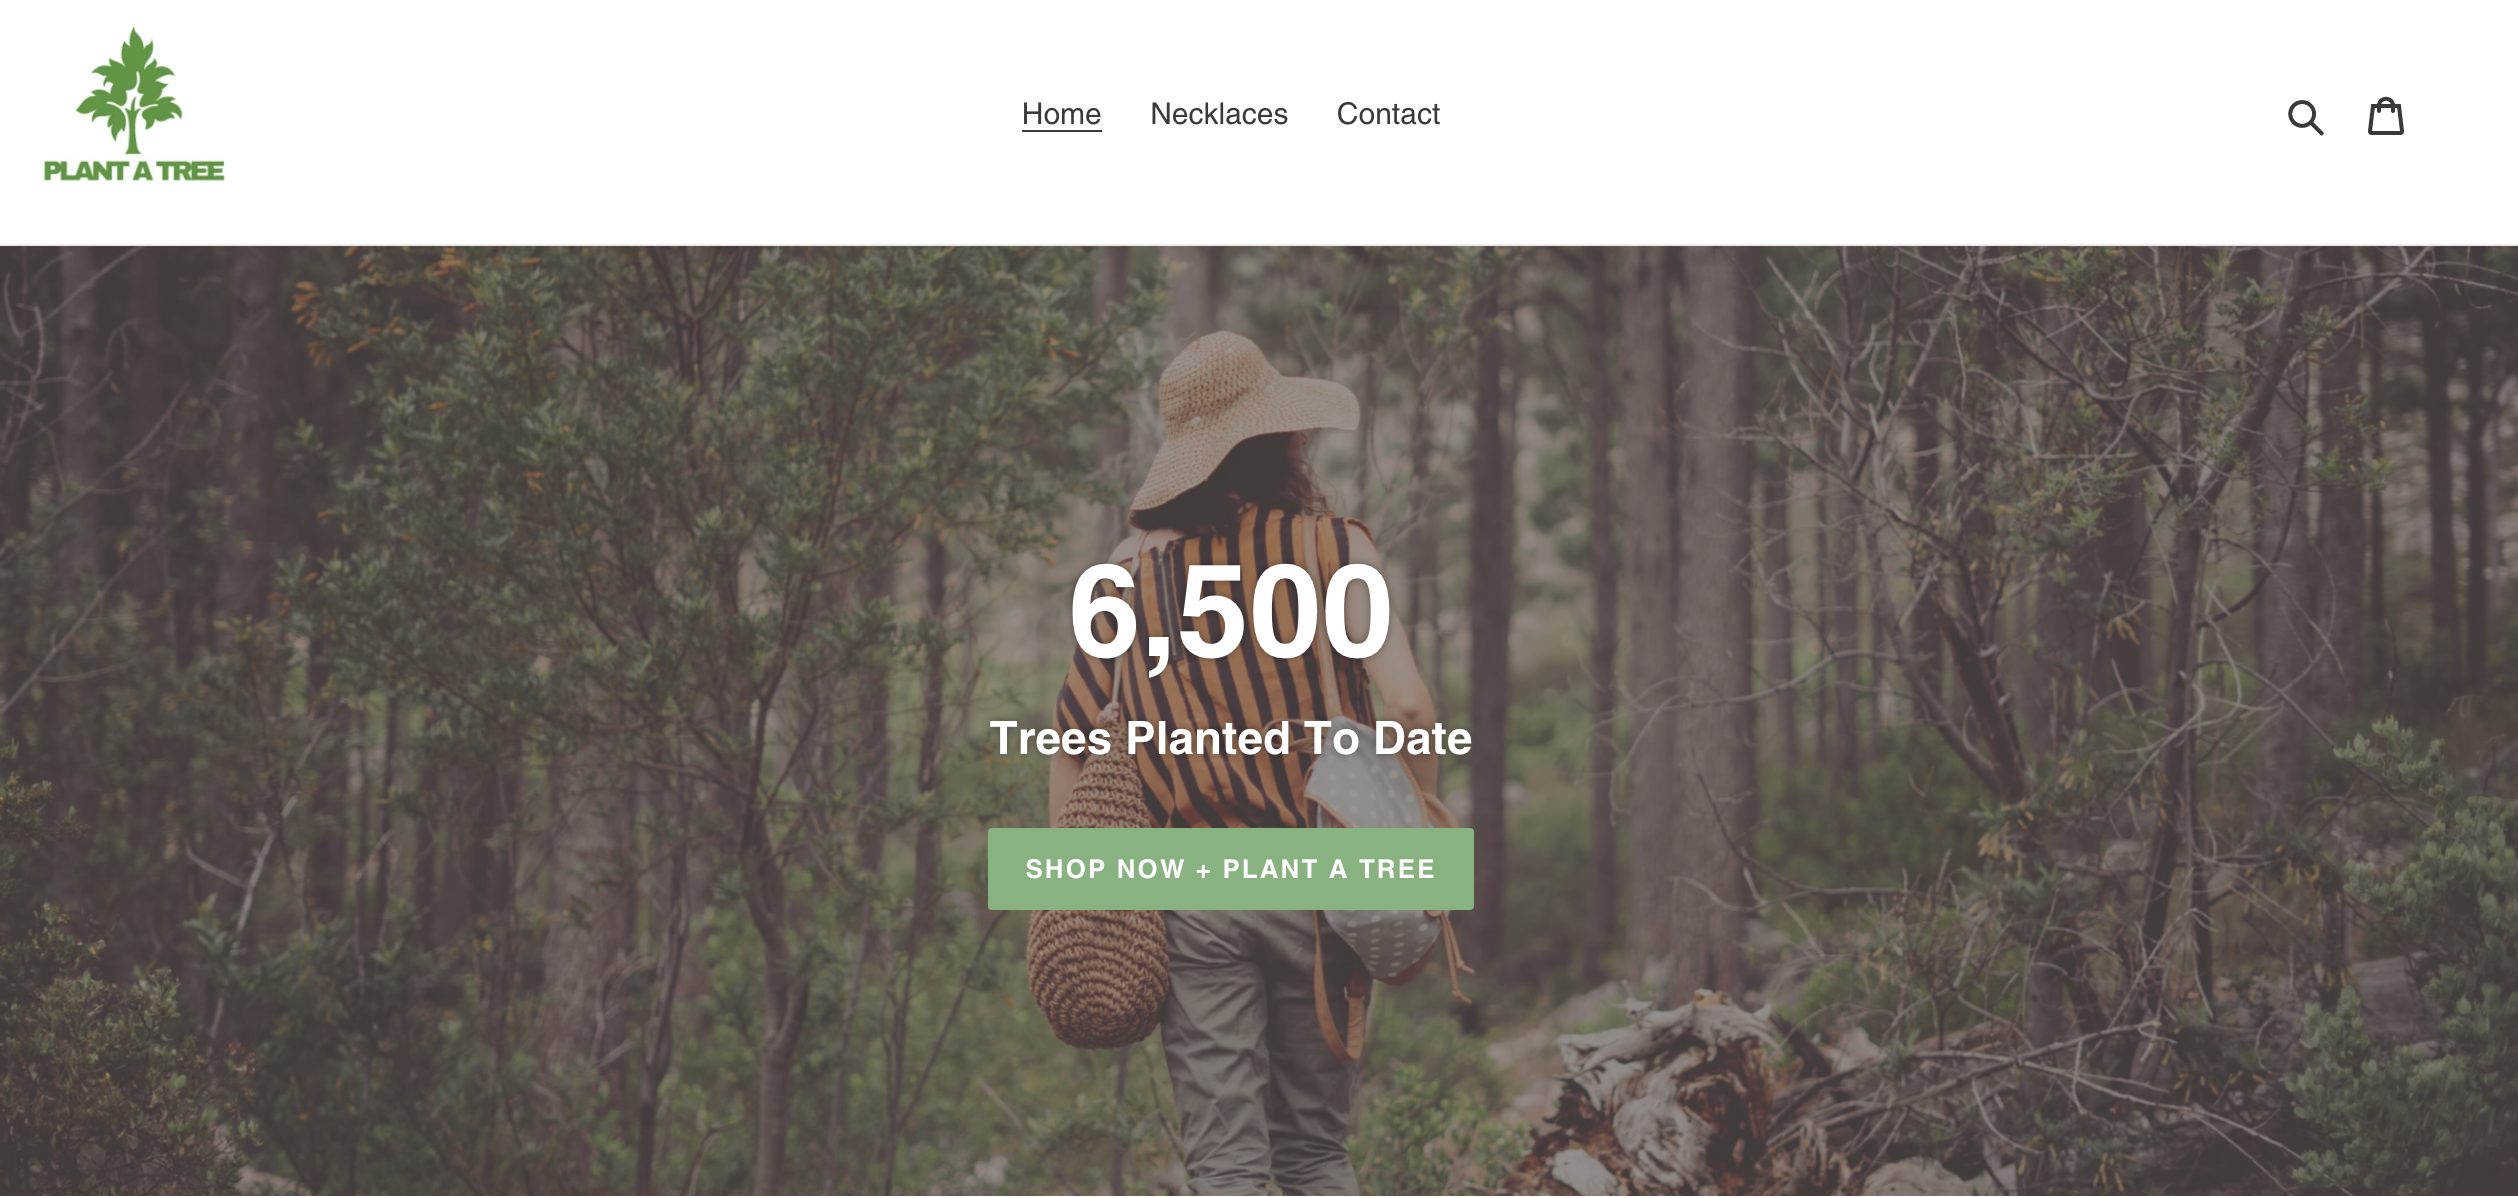The height and width of the screenshot is (1198, 2518).
Task: Click the underline beneath Home link
Action: pos(1061,130)
